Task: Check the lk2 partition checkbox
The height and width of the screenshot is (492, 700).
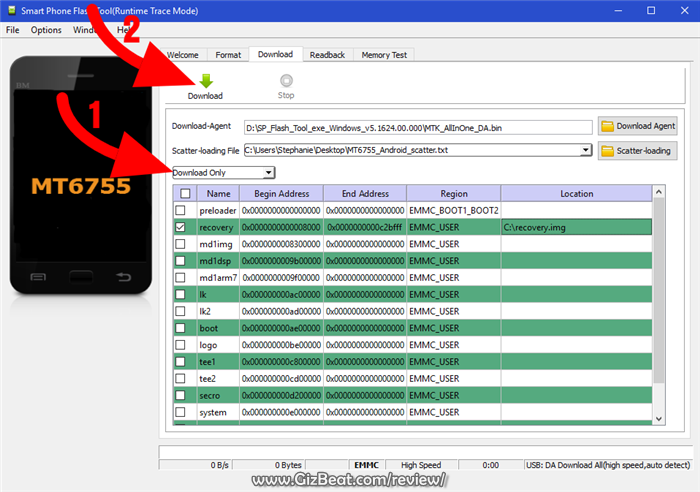Action: (180, 311)
